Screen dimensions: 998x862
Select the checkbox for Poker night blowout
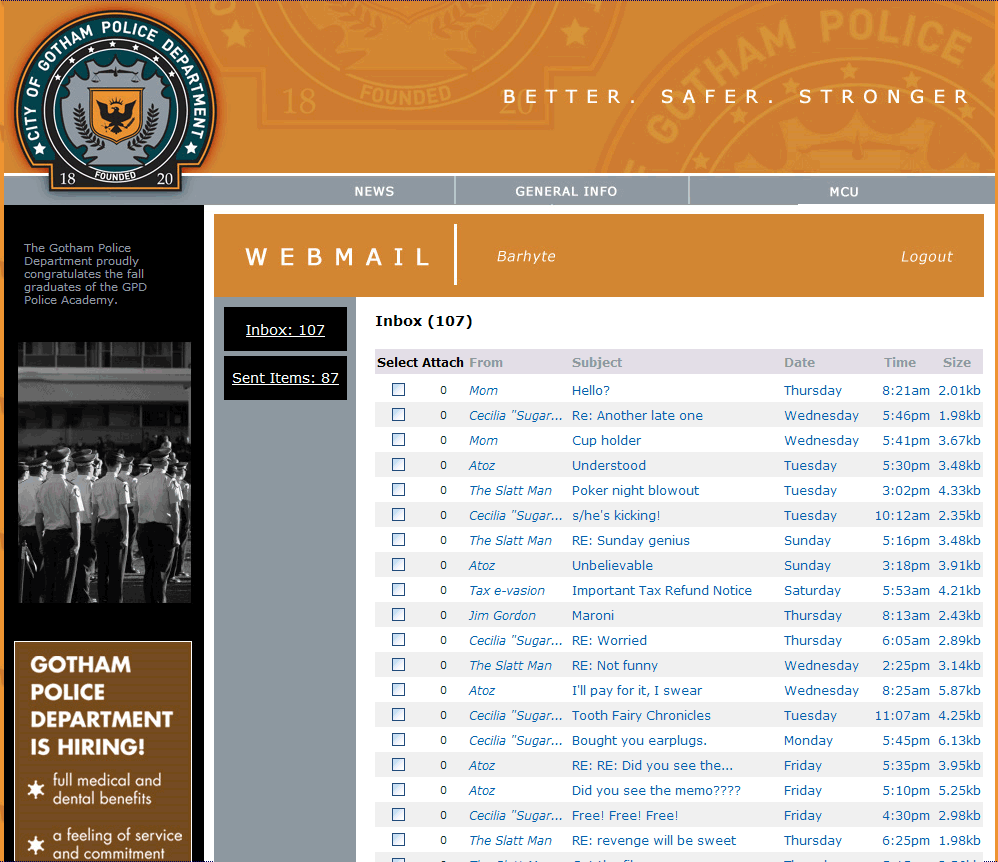(x=398, y=490)
